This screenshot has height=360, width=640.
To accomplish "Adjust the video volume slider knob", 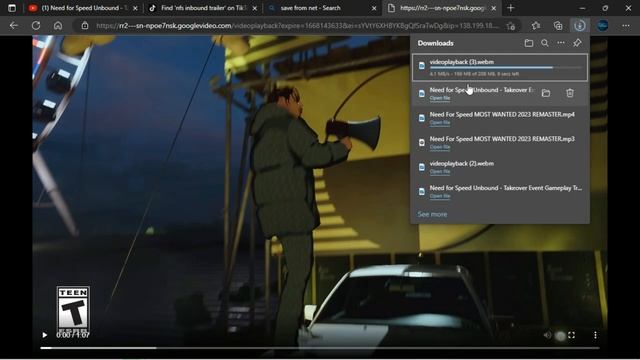I will click(x=560, y=336).
